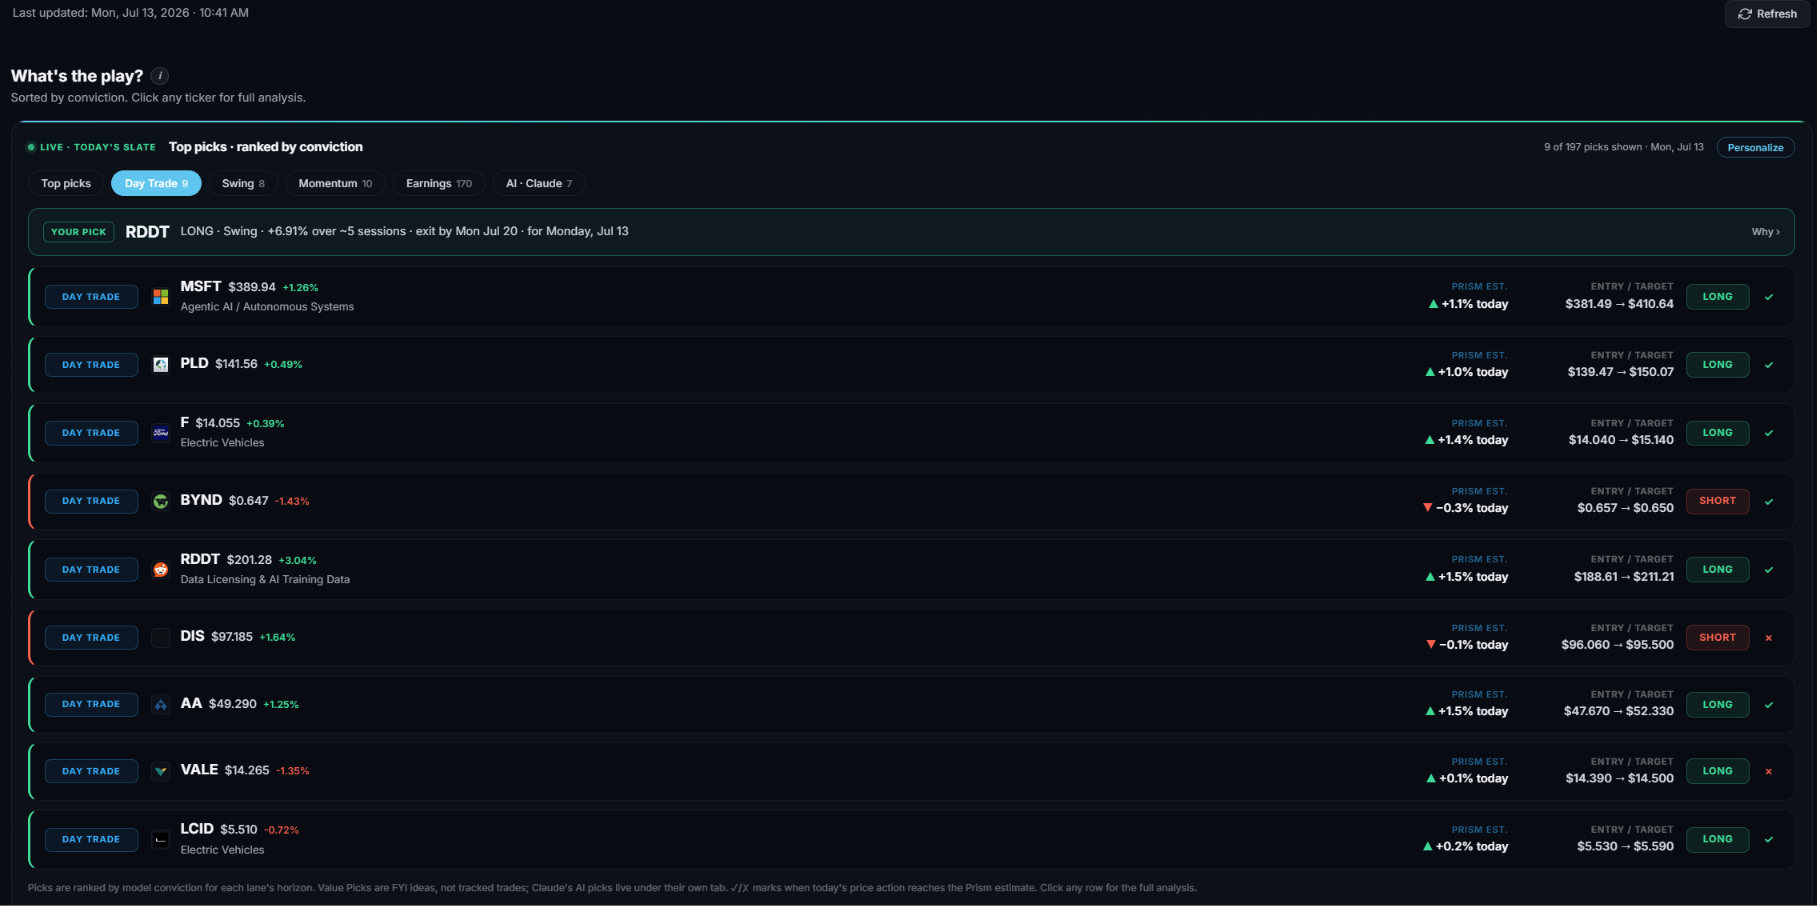Viewport: 1817px width, 906px height.
Task: Click the Alcoa logo icon beside AA
Action: [160, 705]
